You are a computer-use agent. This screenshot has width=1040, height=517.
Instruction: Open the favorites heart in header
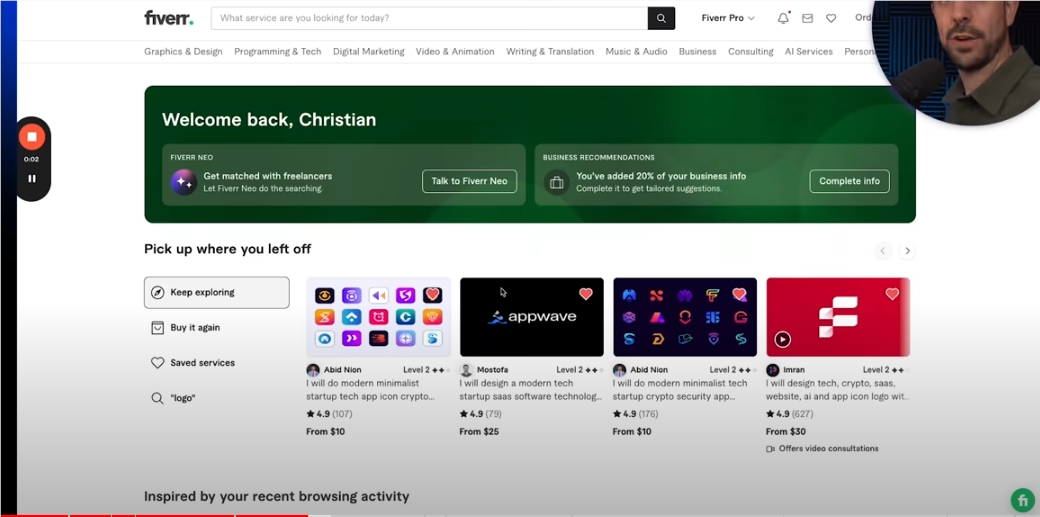(x=831, y=18)
